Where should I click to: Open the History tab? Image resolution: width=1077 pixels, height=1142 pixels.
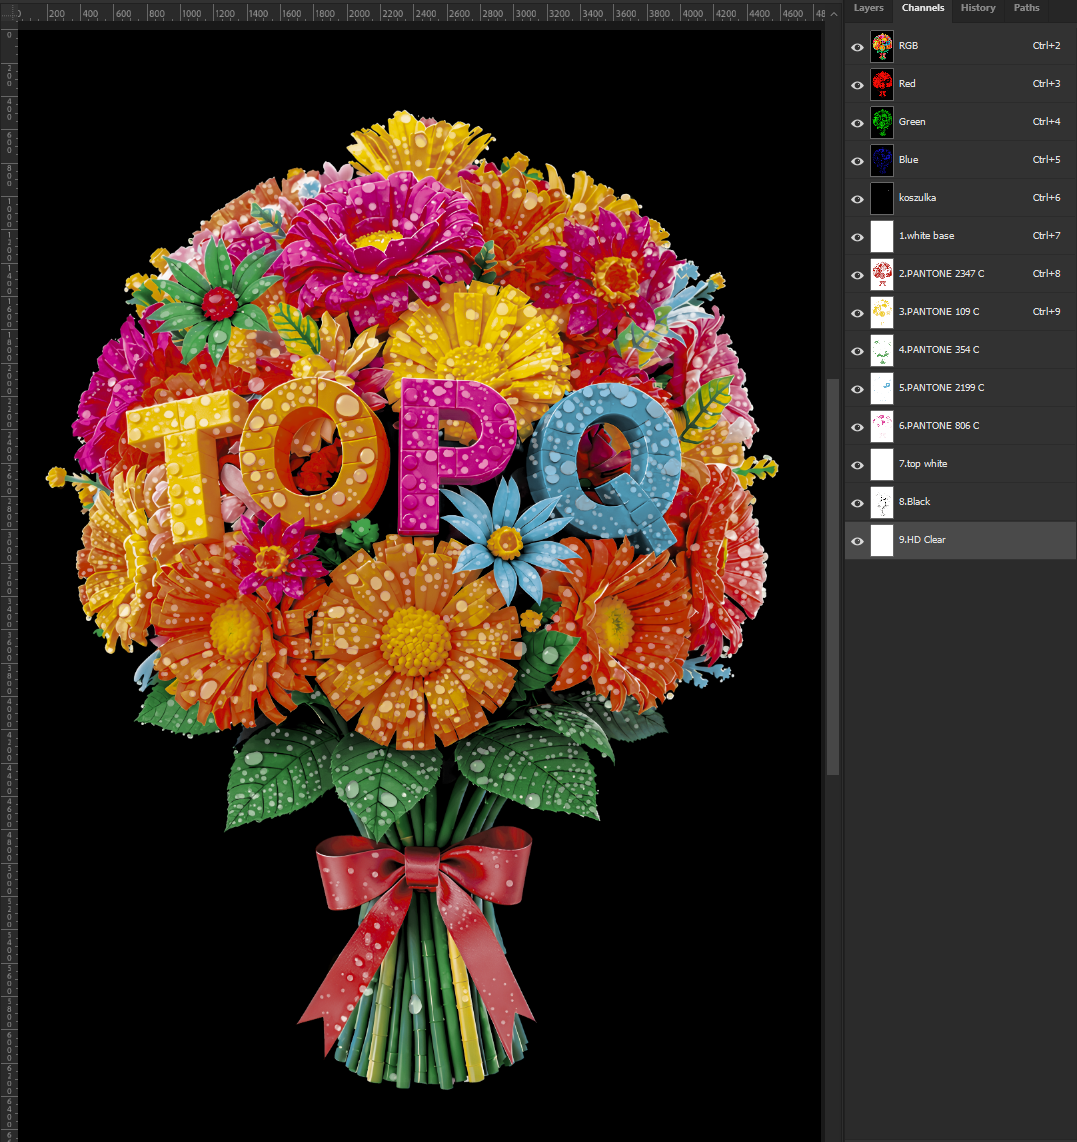[x=977, y=8]
